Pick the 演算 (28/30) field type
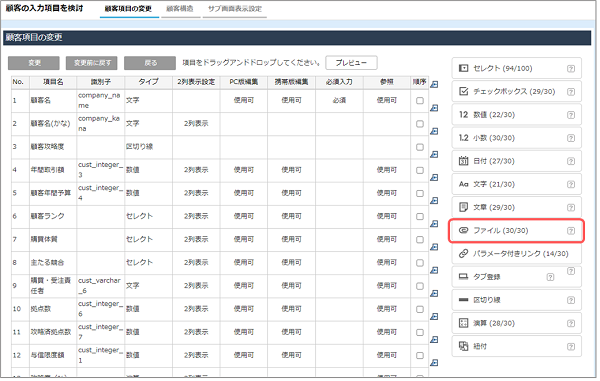The height and width of the screenshot is (381, 600). [x=516, y=323]
